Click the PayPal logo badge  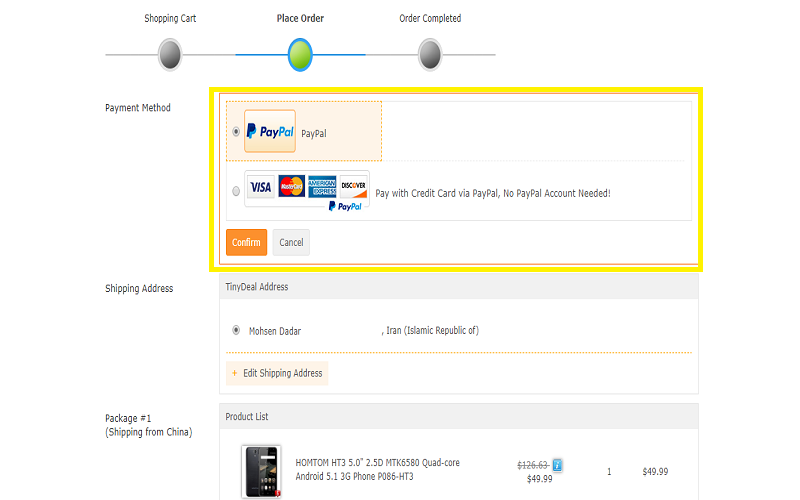pos(270,131)
